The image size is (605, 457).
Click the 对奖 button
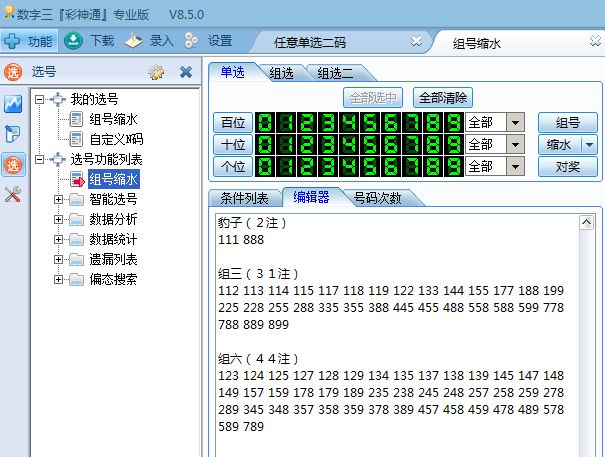[567, 166]
